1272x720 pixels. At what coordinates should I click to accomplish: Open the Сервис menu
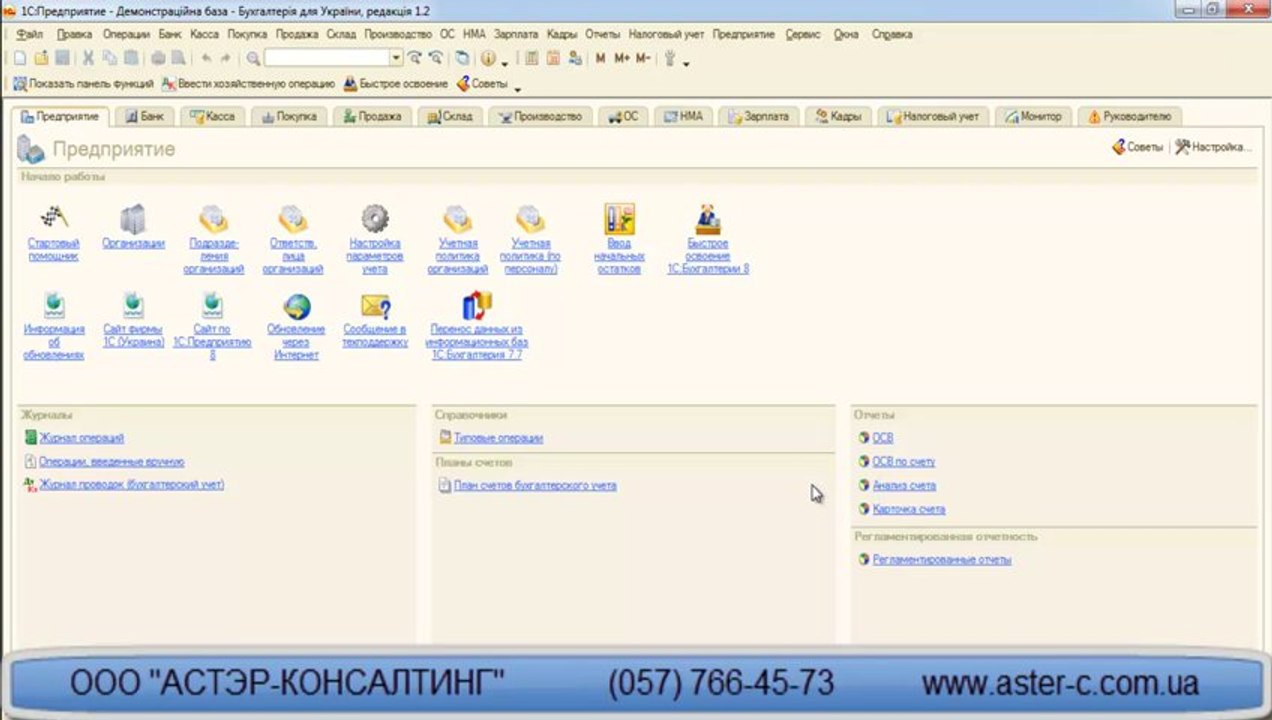pyautogui.click(x=803, y=34)
